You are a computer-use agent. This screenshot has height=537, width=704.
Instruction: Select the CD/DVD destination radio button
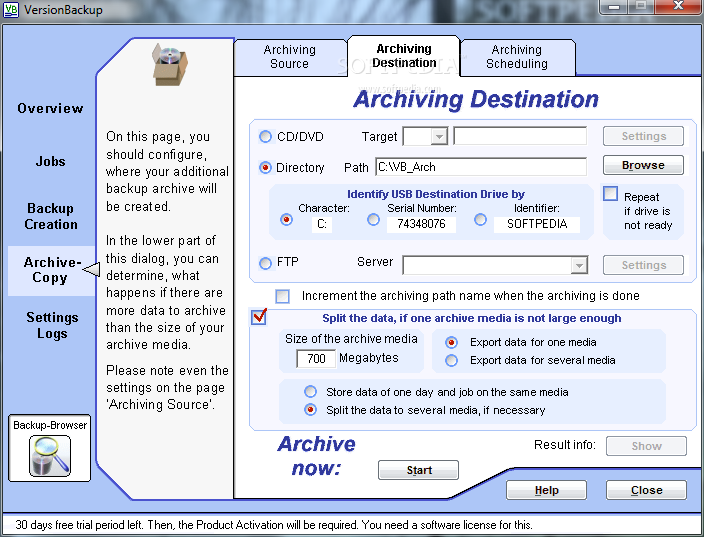coord(265,136)
